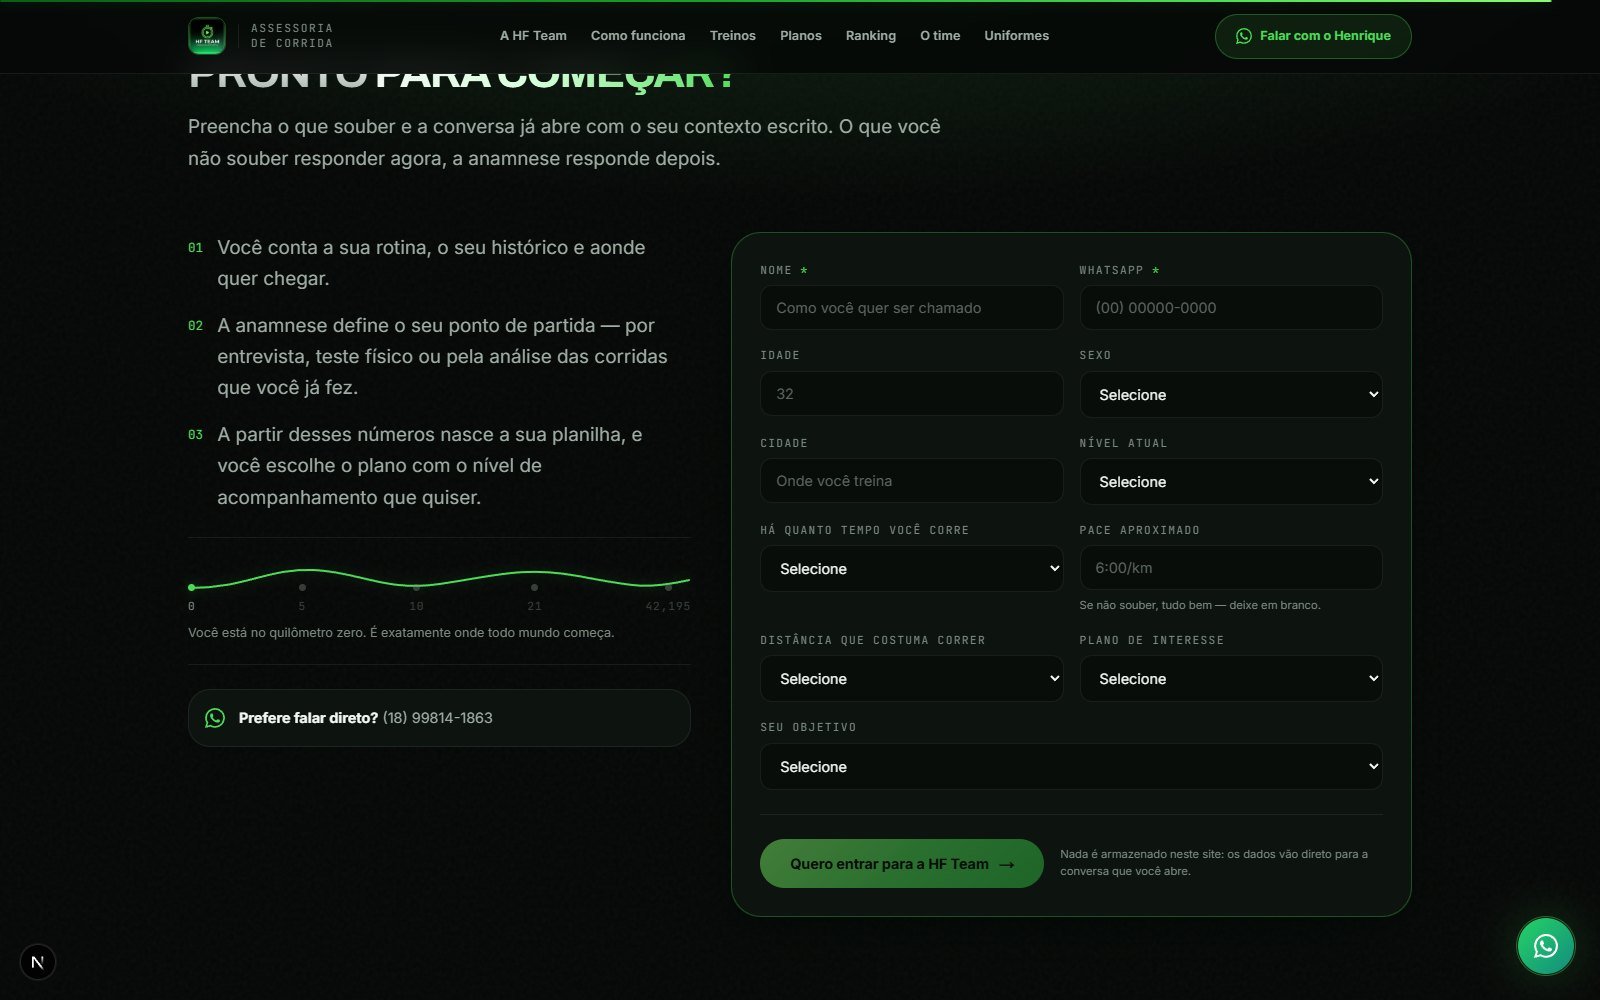The width and height of the screenshot is (1600, 1000).
Task: Click the HF Team logo icon
Action: [x=207, y=36]
